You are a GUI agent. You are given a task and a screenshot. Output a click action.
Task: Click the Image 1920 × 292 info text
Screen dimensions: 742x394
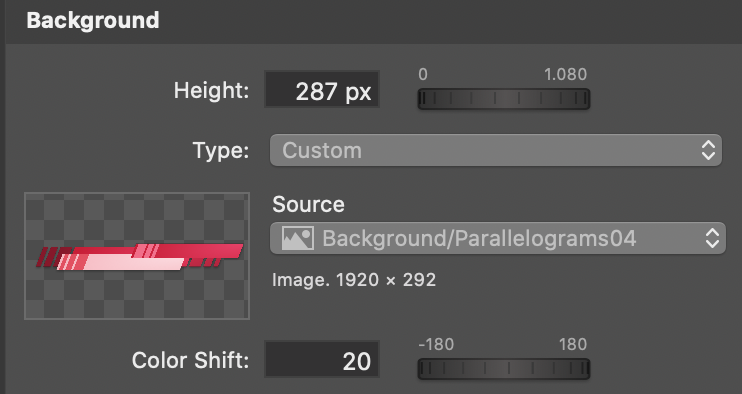pyautogui.click(x=354, y=280)
